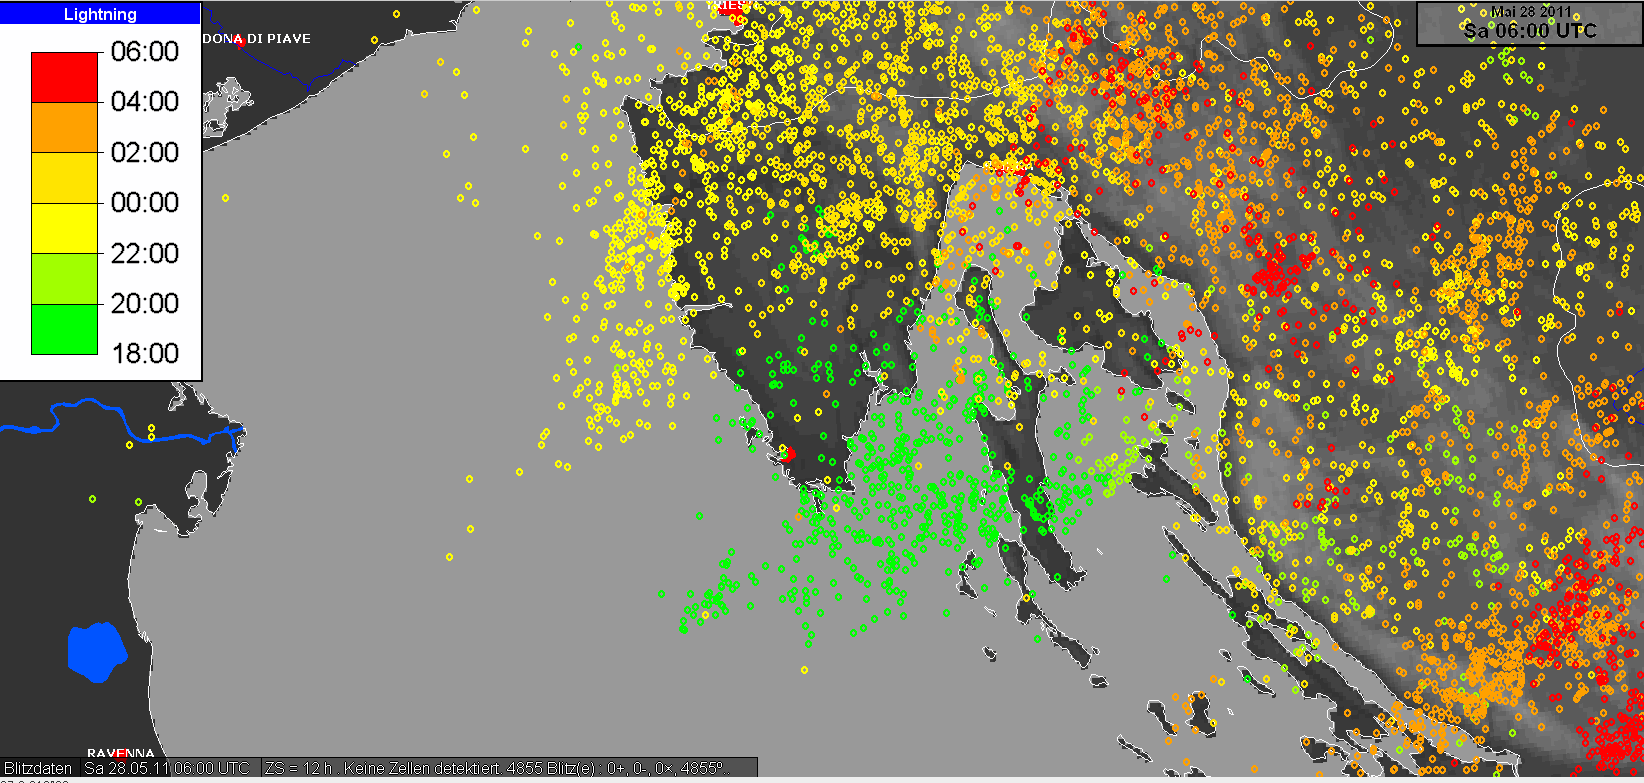Click the blue Lightning legend title
This screenshot has width=1644, height=783.
click(x=100, y=14)
